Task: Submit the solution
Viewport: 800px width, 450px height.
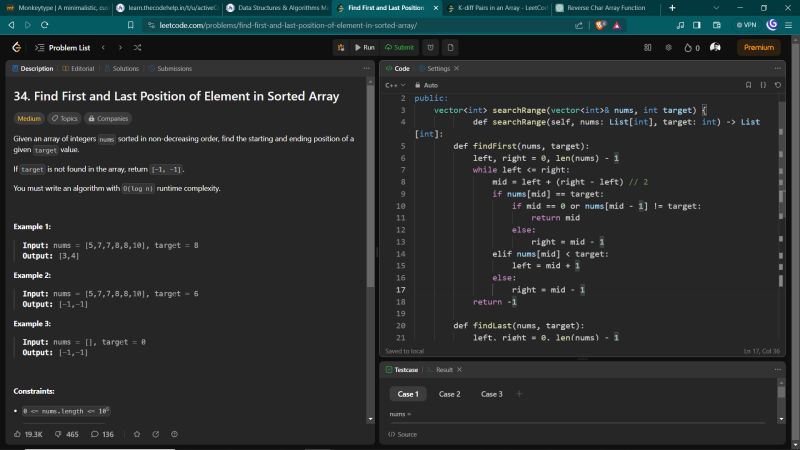Action: tap(399, 47)
